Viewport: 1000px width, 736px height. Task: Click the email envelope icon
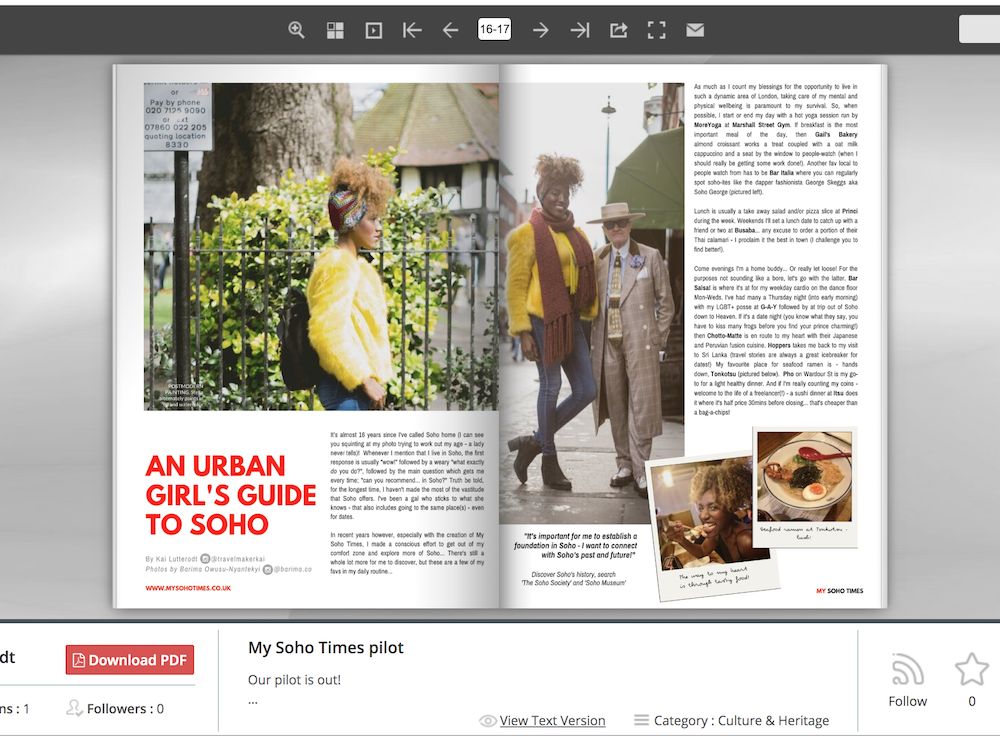[695, 30]
